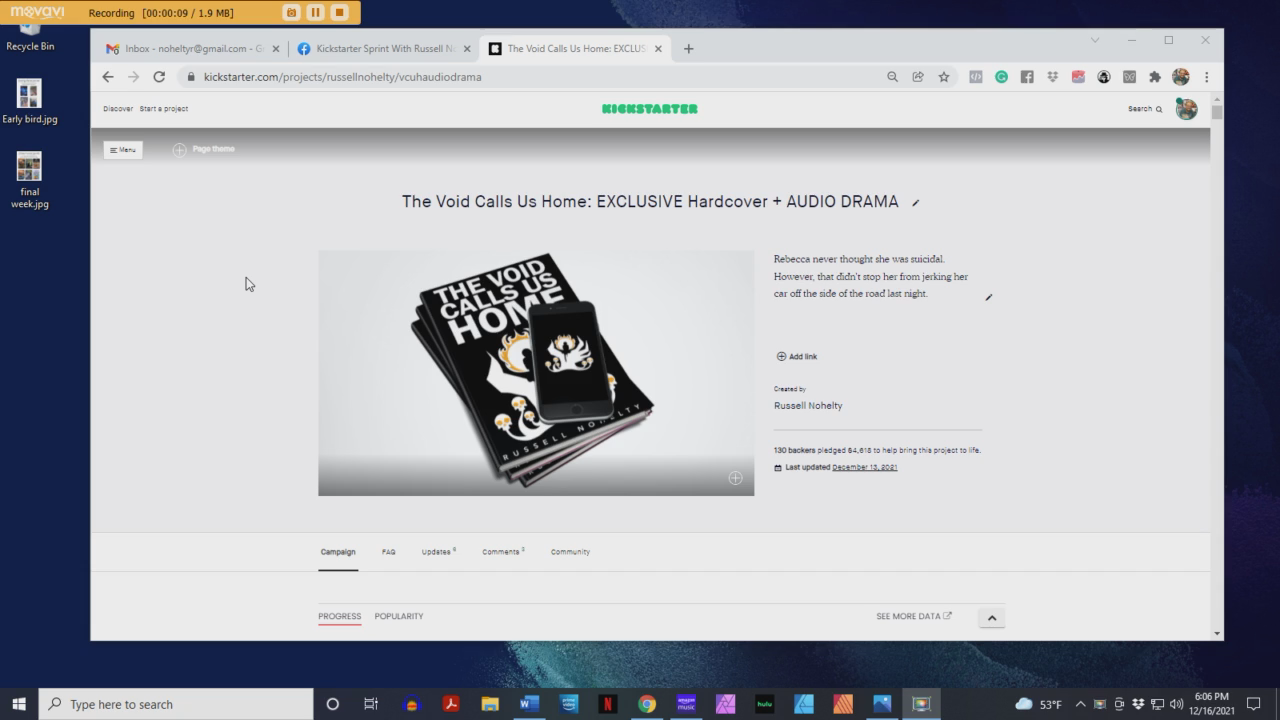This screenshot has height=720, width=1280.
Task: Click Start a project link
Action: pos(164,109)
